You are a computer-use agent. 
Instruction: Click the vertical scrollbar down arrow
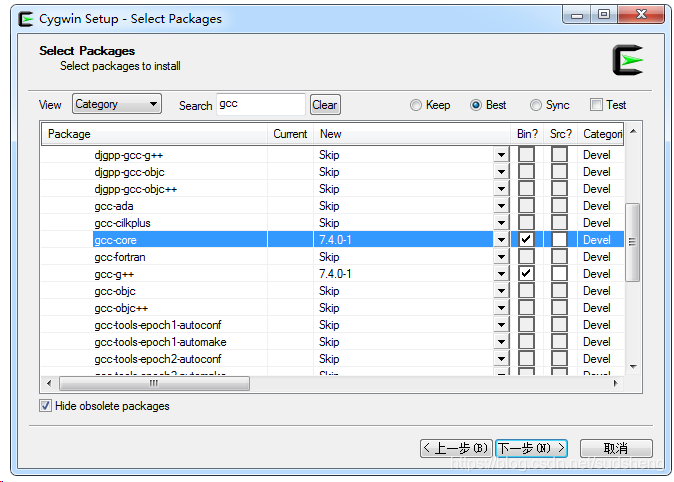click(x=633, y=367)
